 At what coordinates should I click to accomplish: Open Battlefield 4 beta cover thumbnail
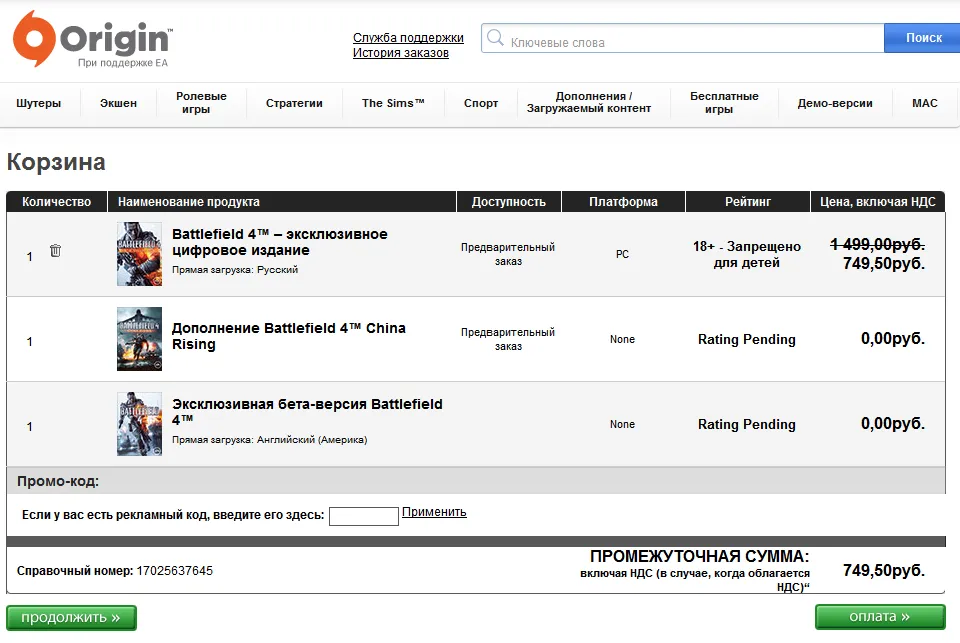click(139, 424)
